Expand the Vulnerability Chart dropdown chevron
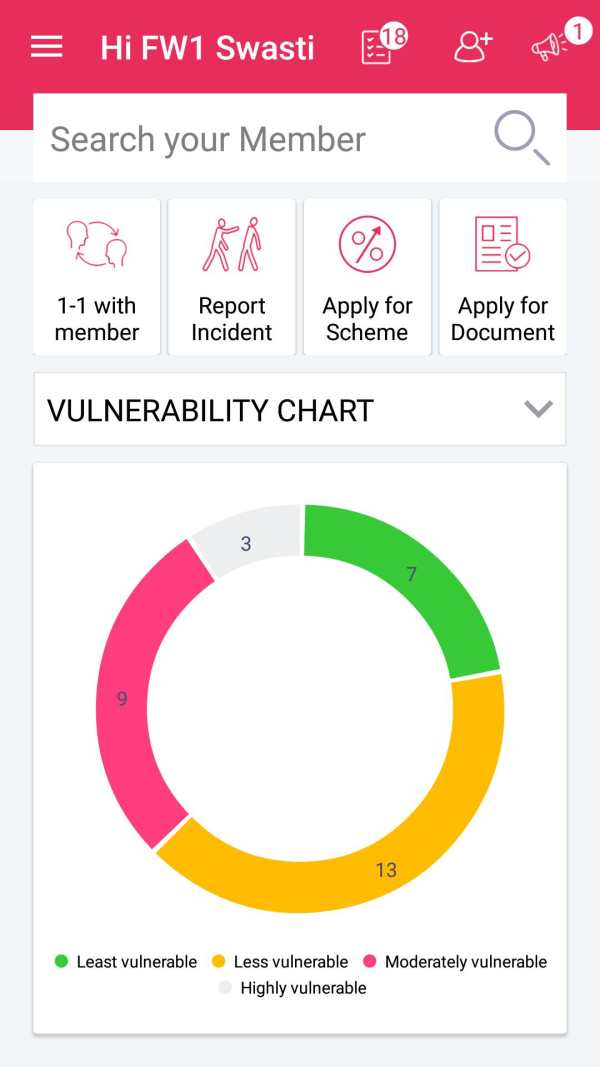The width and height of the screenshot is (600, 1067). click(x=538, y=409)
